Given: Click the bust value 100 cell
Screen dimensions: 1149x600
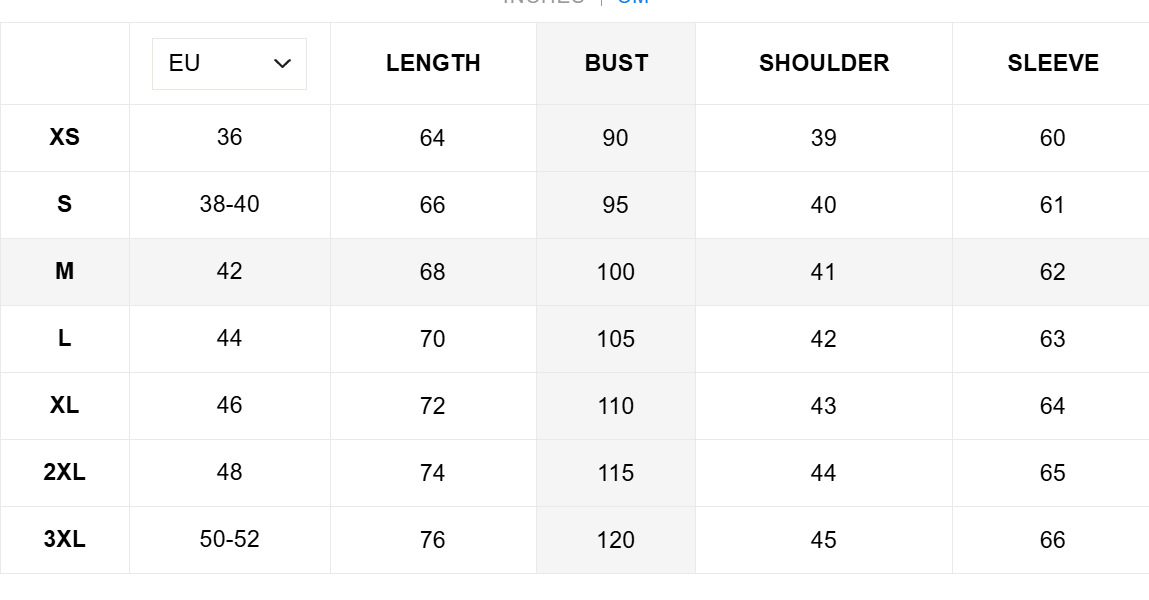Looking at the screenshot, I should coord(615,272).
